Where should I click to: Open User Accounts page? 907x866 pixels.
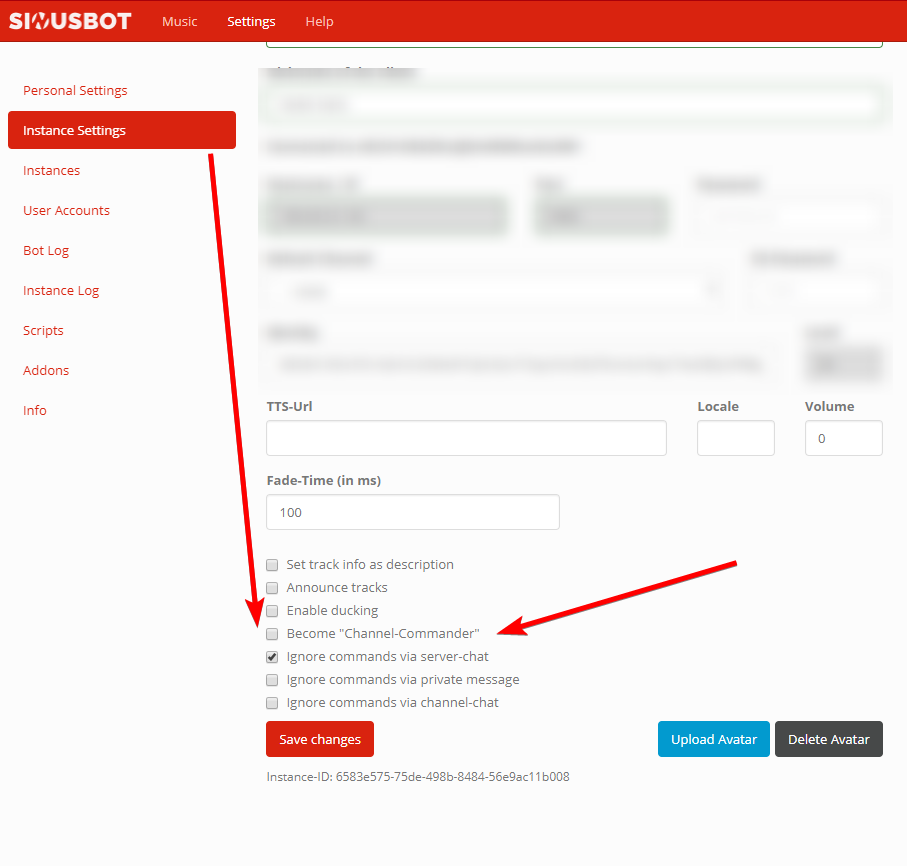66,210
